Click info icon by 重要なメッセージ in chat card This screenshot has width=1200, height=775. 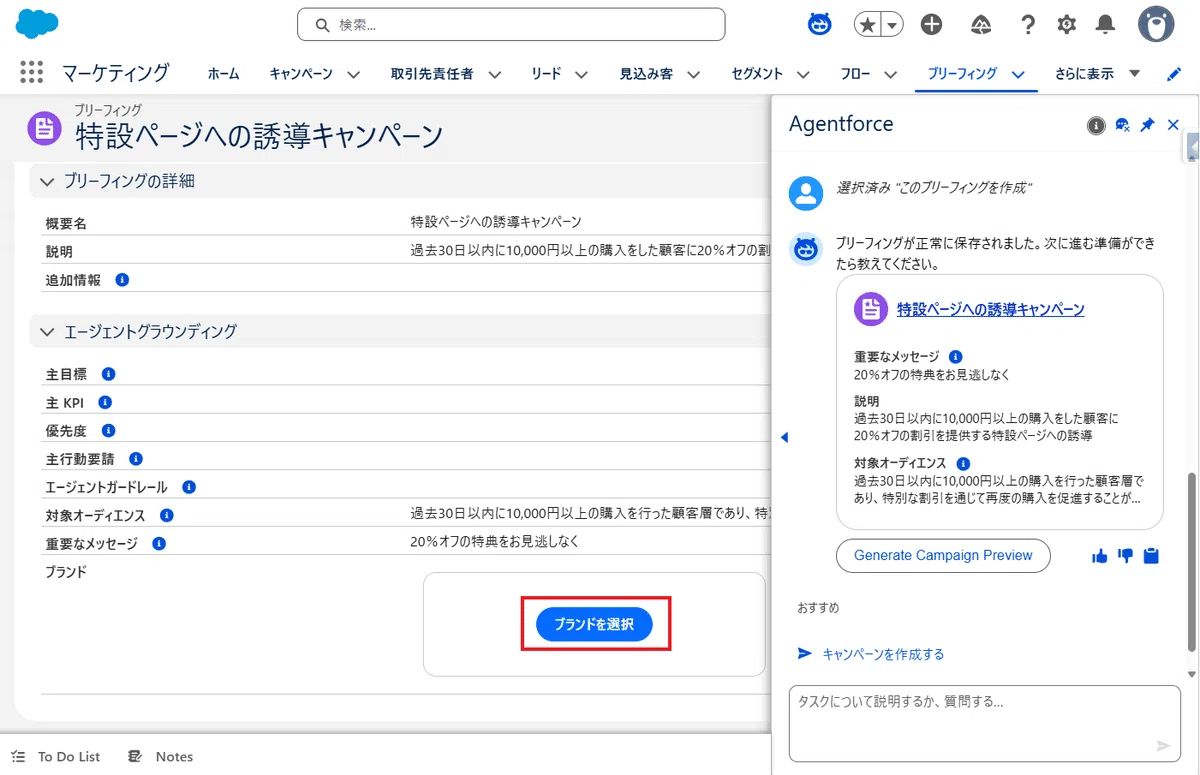tap(955, 356)
